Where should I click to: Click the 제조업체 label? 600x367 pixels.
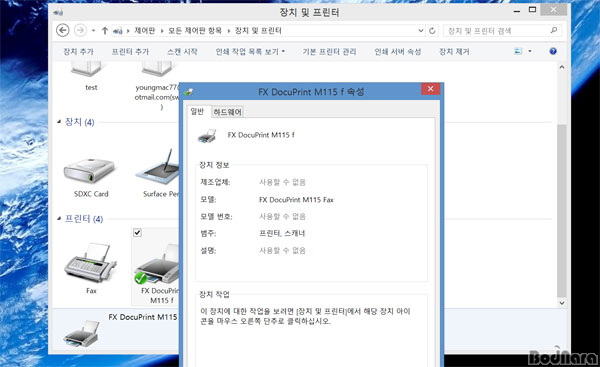tap(215, 182)
